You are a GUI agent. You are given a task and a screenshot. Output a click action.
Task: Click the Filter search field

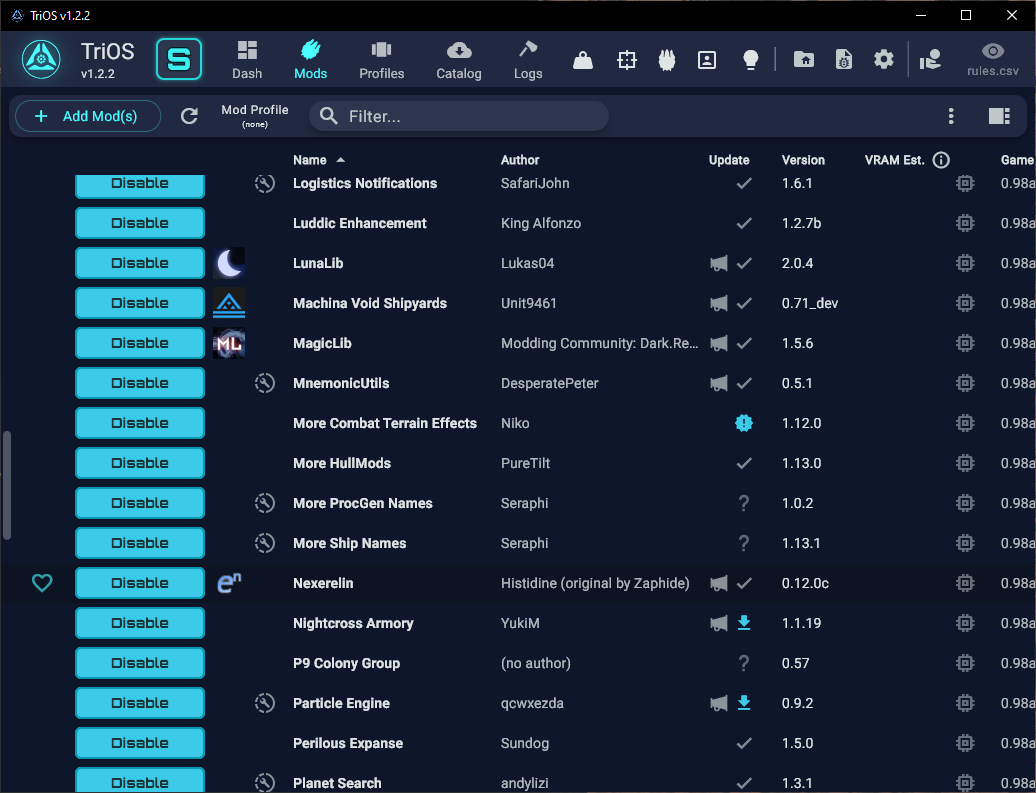pyautogui.click(x=470, y=116)
